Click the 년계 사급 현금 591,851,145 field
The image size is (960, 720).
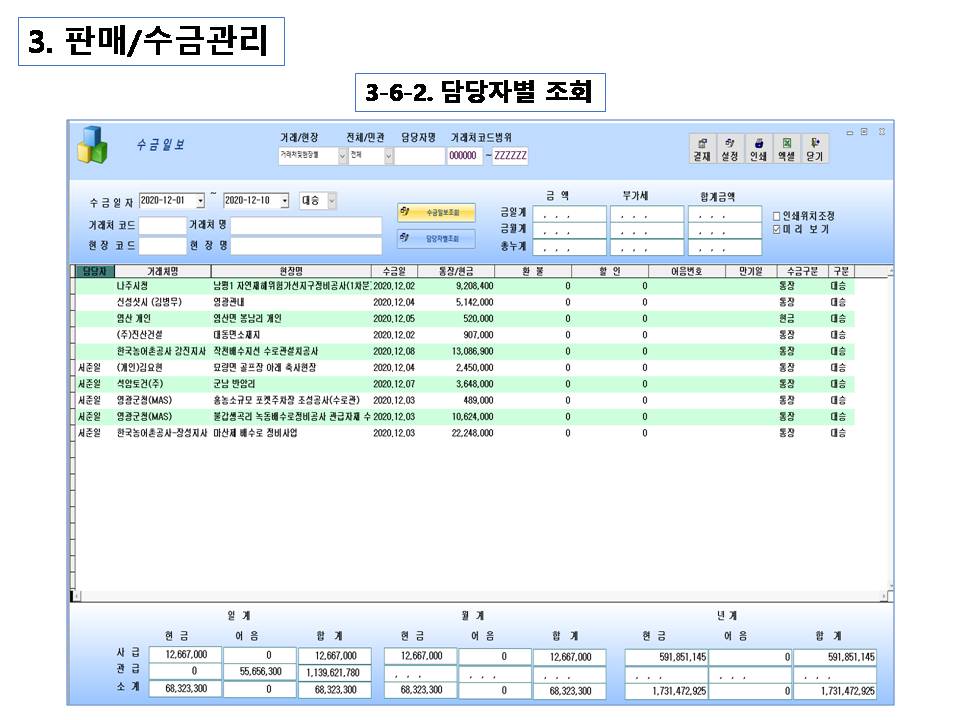pos(666,657)
